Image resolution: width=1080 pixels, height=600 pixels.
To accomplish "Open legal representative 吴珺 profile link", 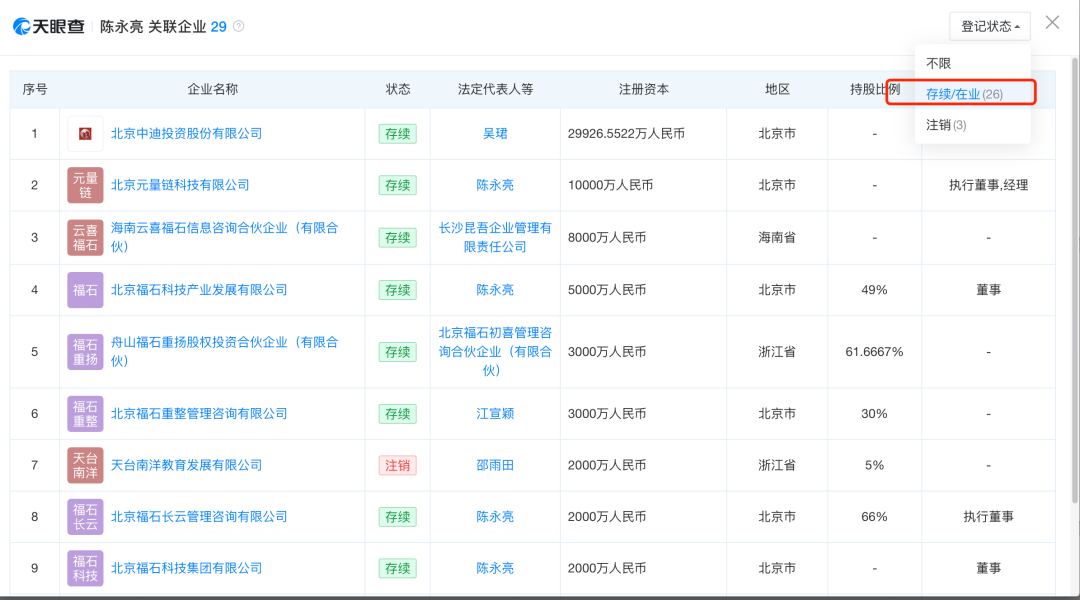I will tap(495, 133).
